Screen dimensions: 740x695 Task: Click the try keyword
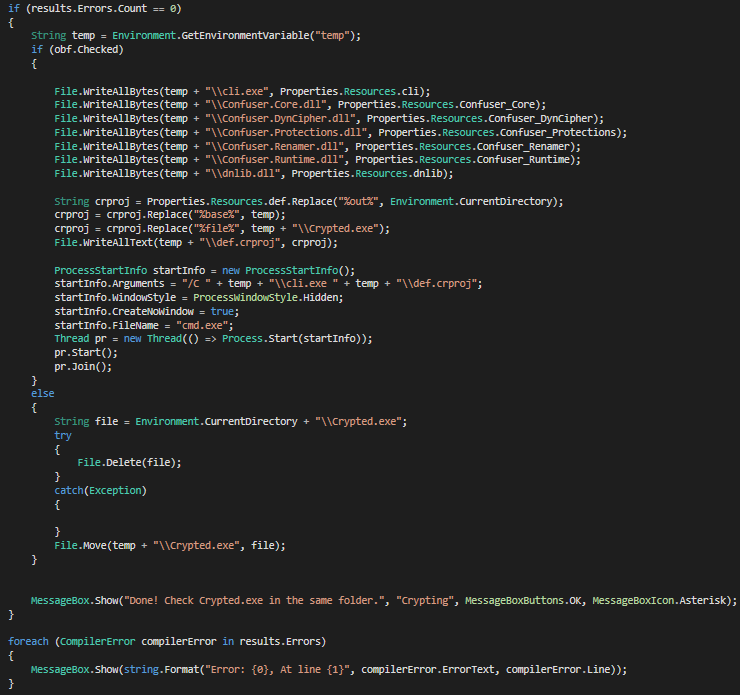pyautogui.click(x=63, y=435)
